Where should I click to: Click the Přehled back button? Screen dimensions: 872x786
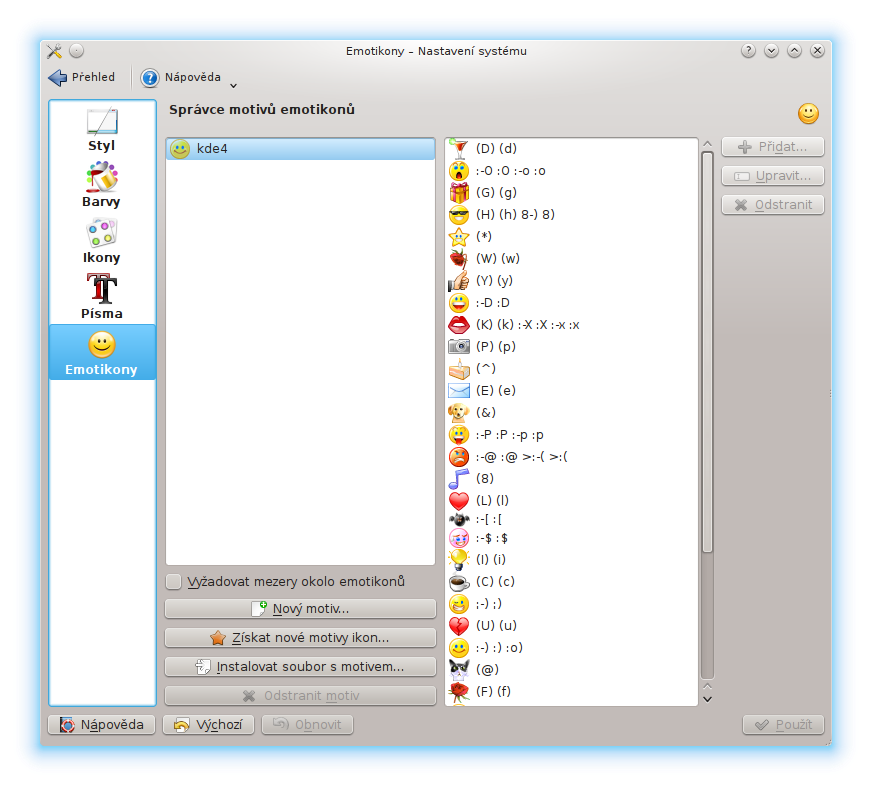click(82, 77)
